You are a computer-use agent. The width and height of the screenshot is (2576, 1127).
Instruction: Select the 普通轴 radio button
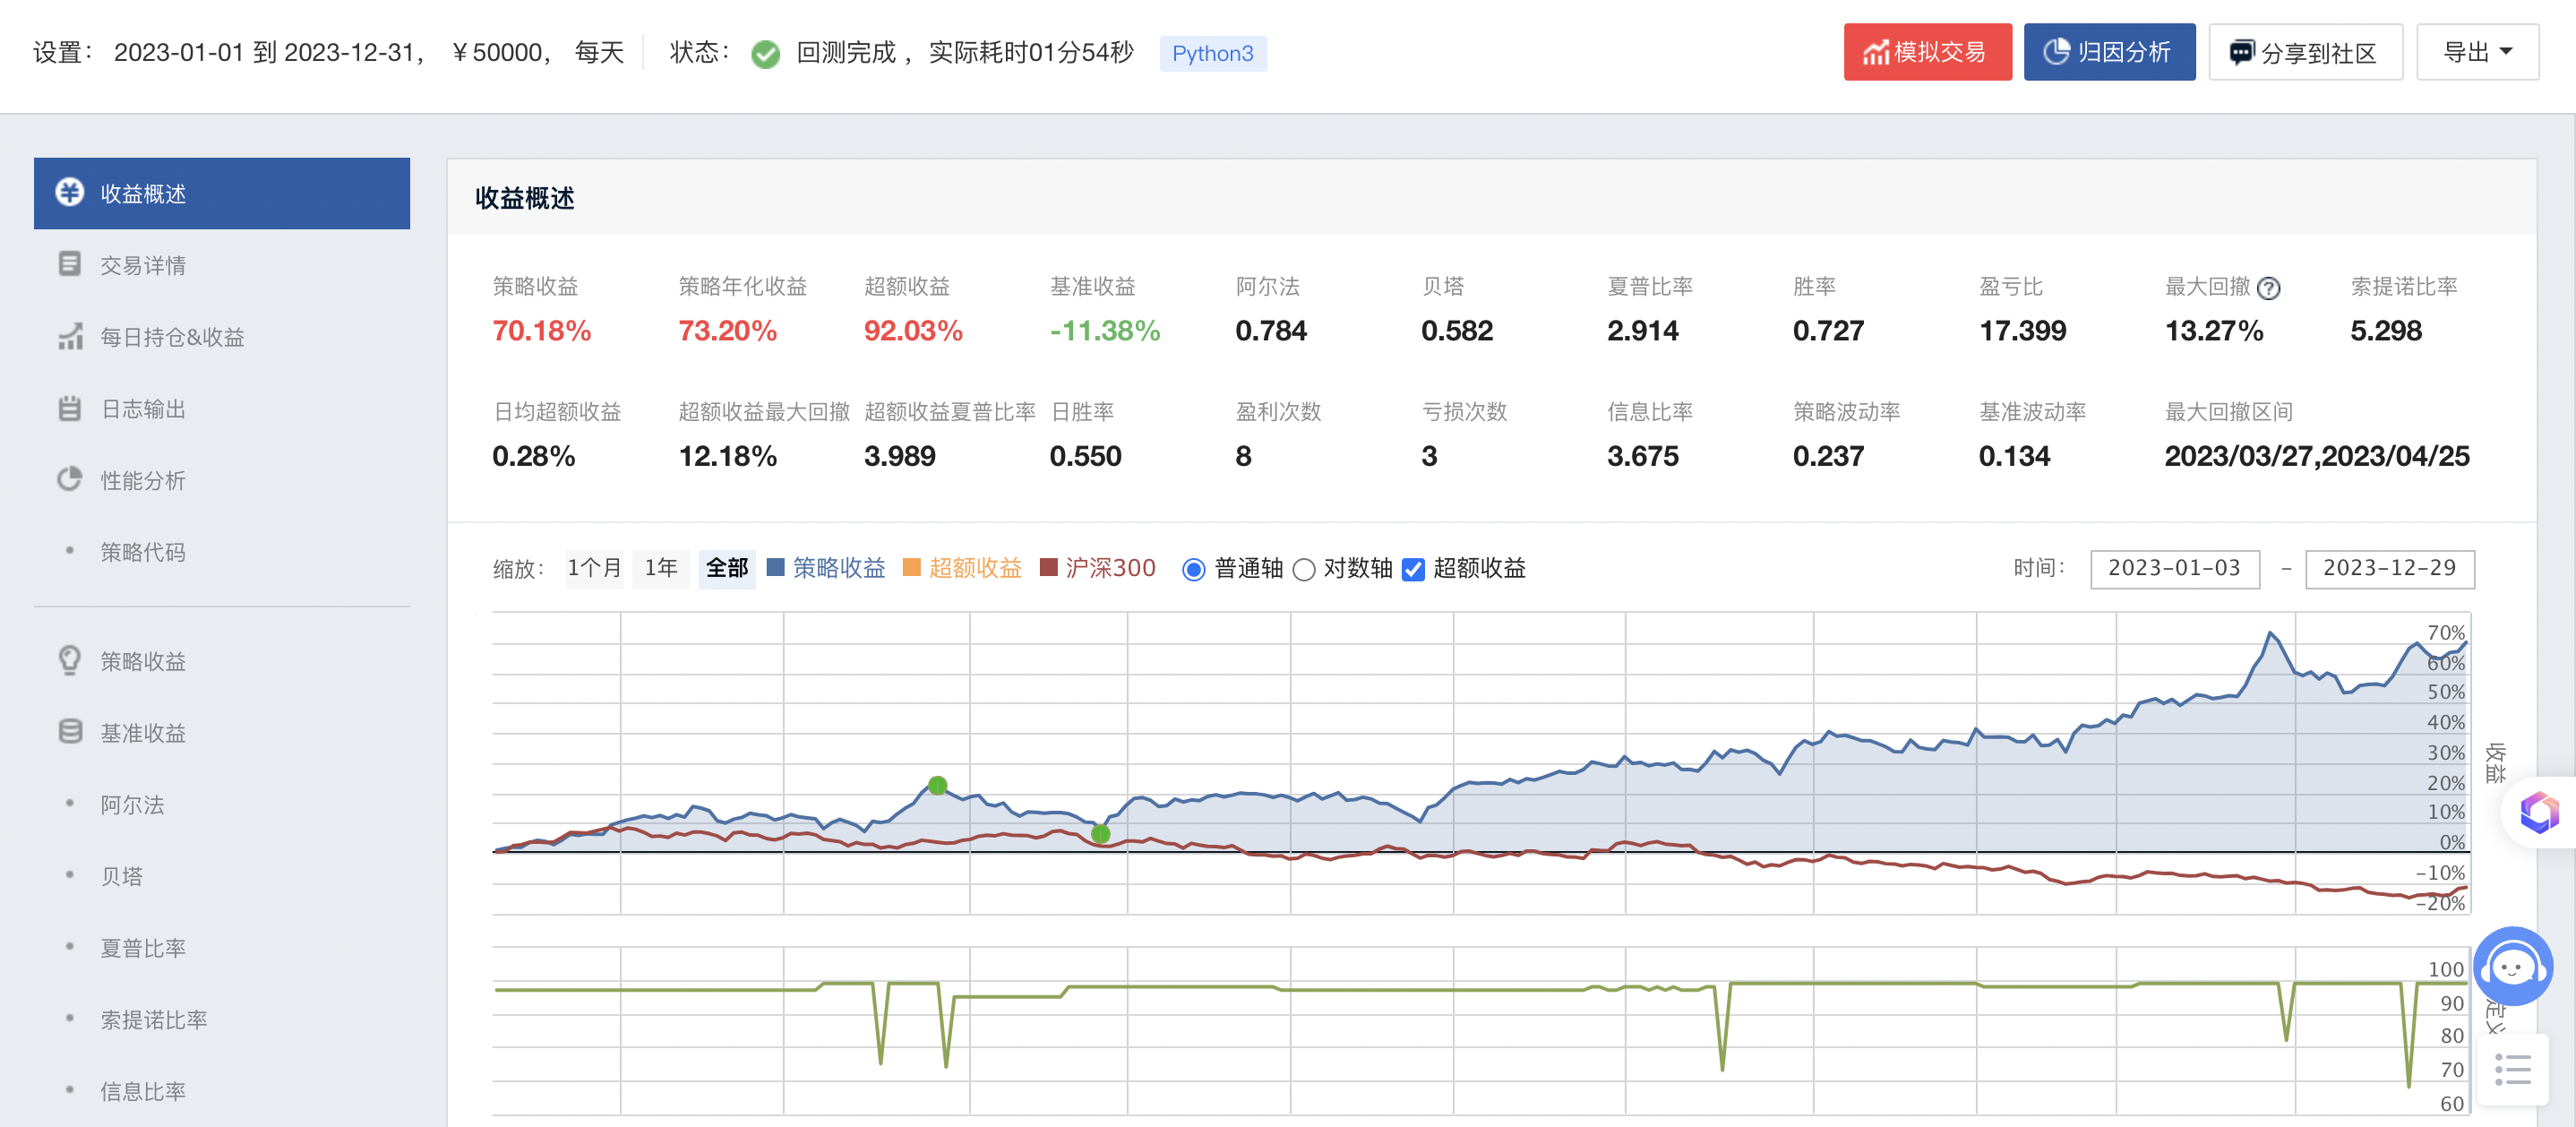pos(1193,570)
